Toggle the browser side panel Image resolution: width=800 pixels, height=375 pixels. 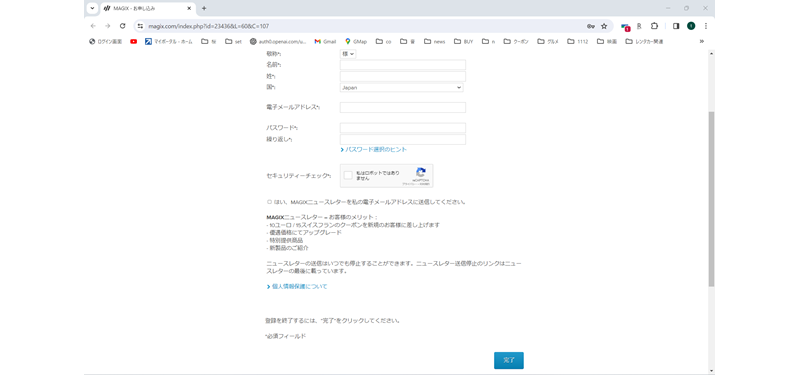[676, 26]
